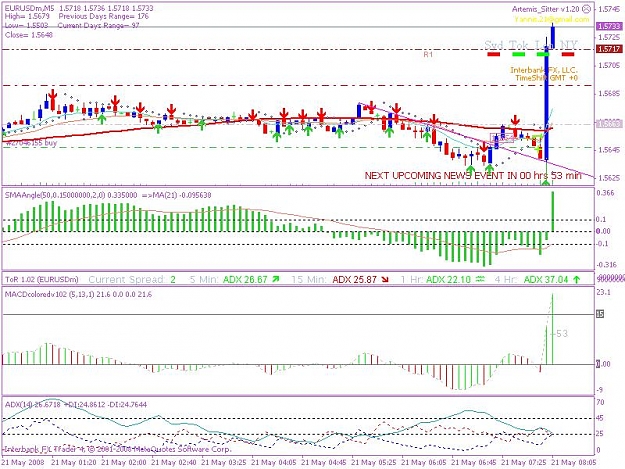This screenshot has width=625, height=469.
Task: Click the Tok session label
Action: coord(519,45)
